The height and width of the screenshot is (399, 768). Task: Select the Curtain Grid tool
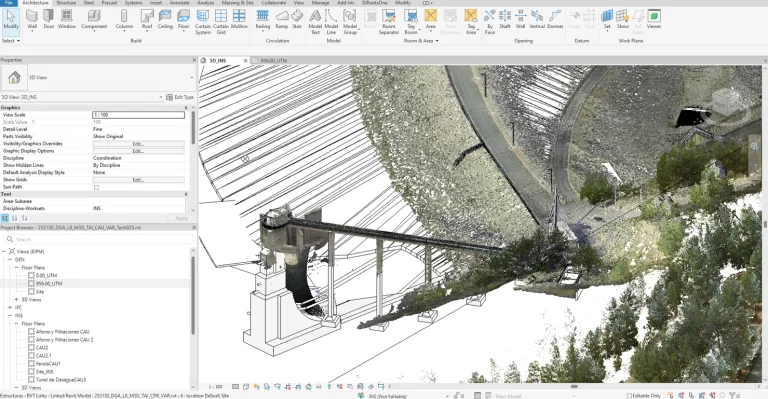pyautogui.click(x=221, y=22)
